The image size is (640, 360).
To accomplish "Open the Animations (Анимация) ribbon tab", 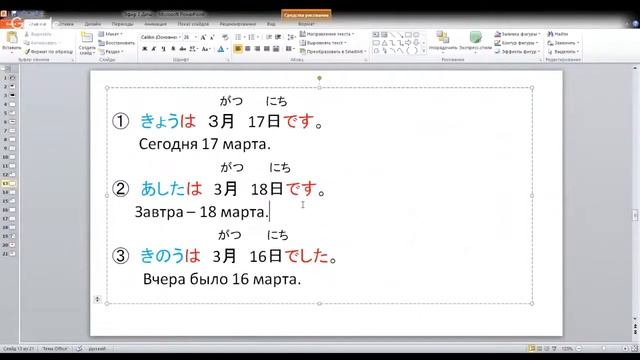I will (155, 24).
